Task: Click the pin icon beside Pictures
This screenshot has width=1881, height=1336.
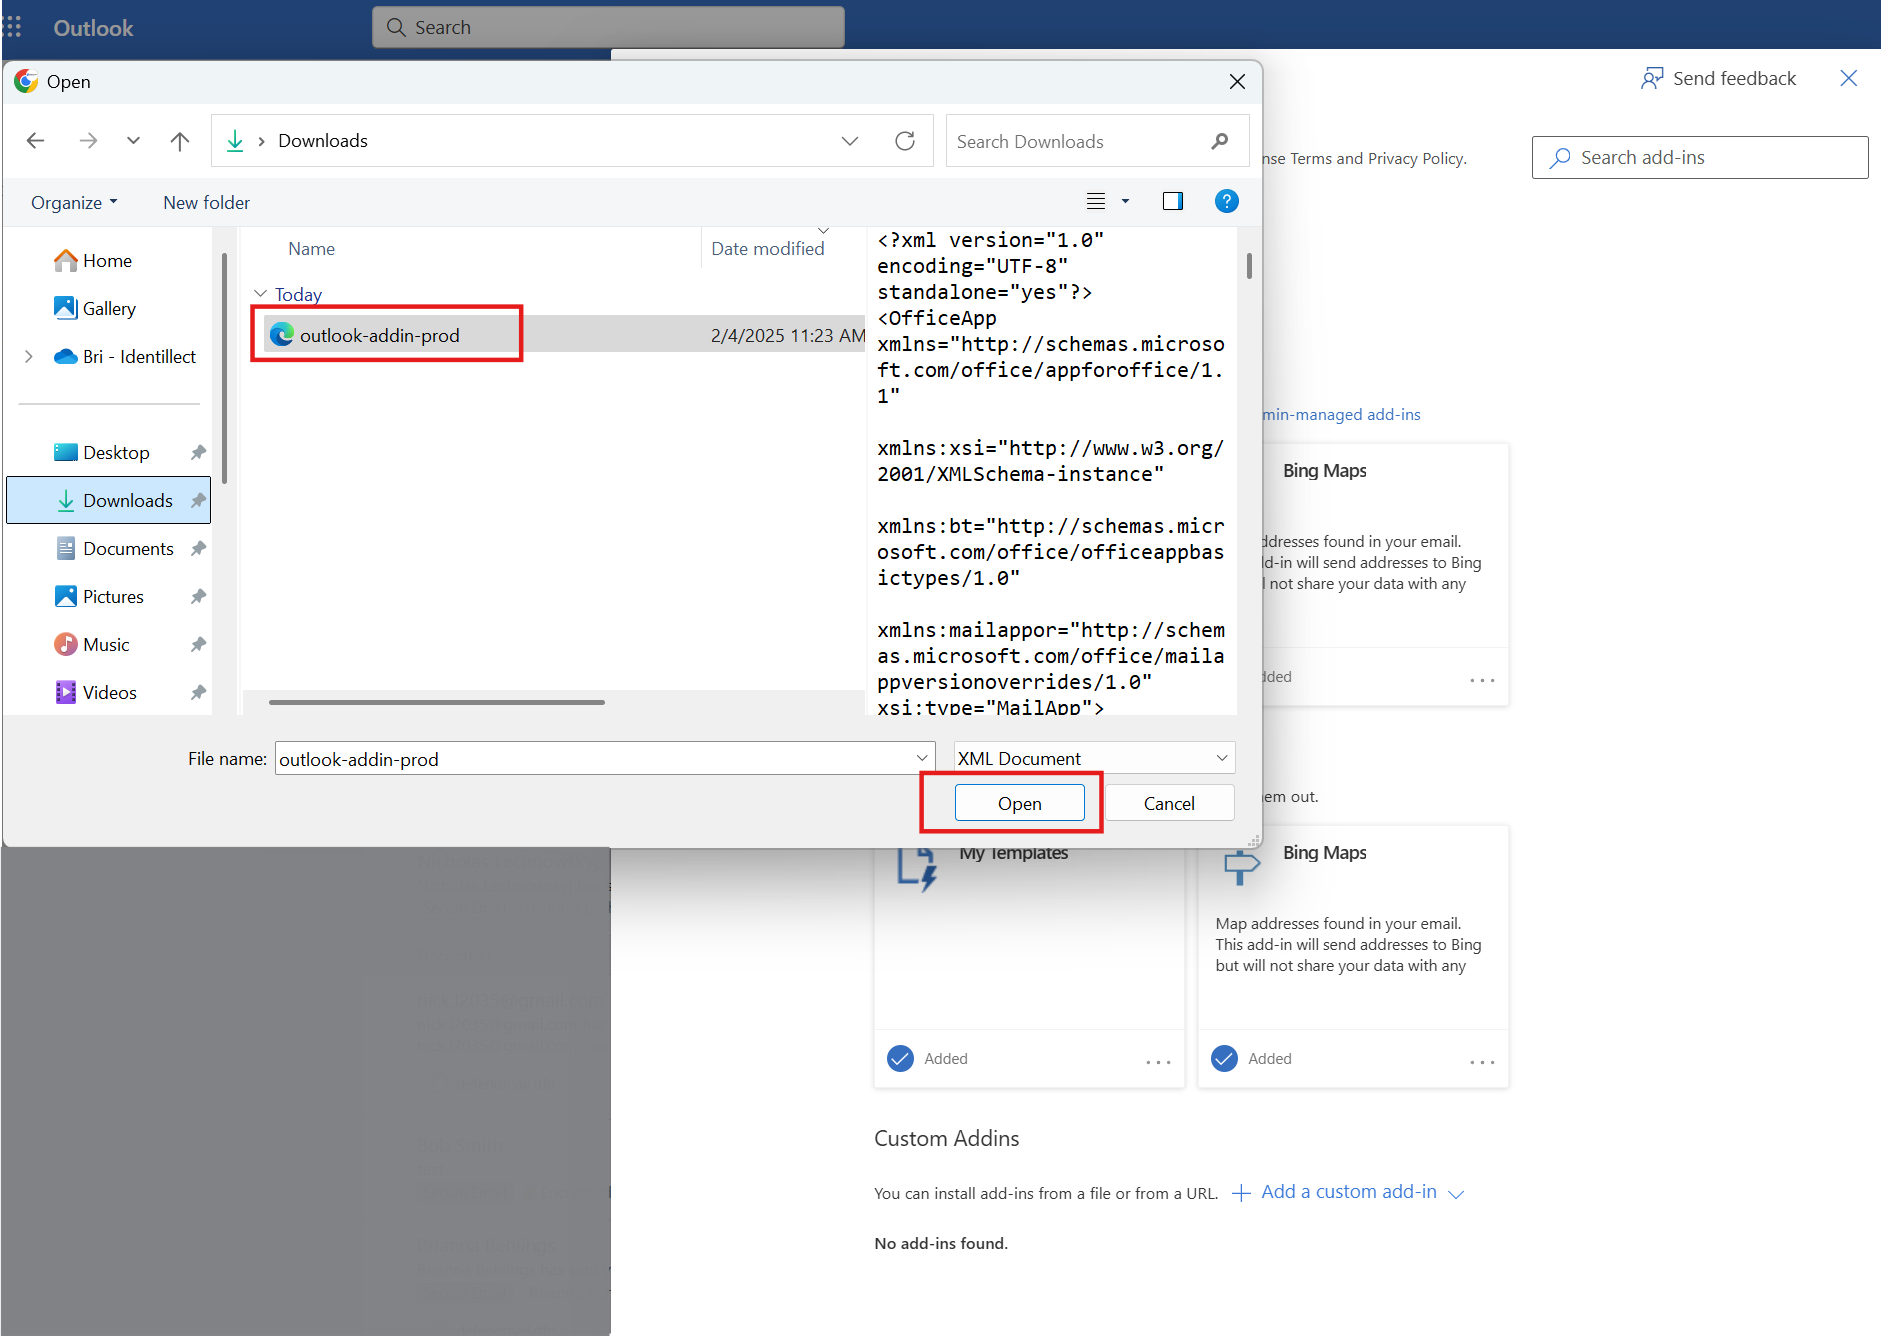Action: coord(198,597)
